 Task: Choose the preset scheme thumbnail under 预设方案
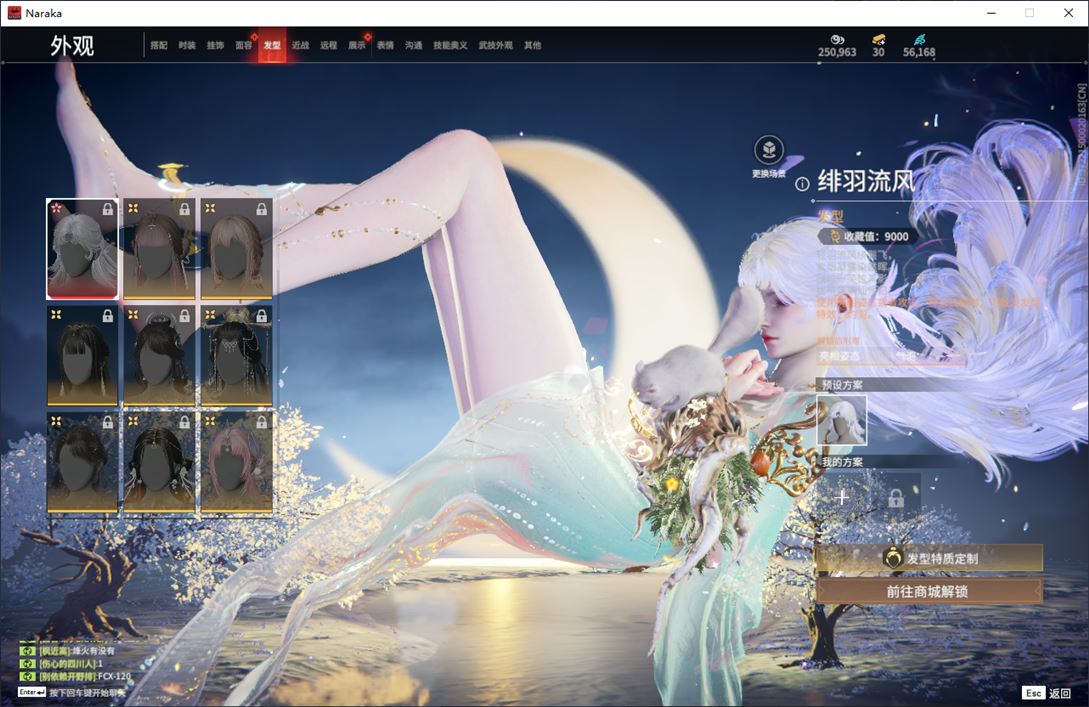[x=842, y=420]
